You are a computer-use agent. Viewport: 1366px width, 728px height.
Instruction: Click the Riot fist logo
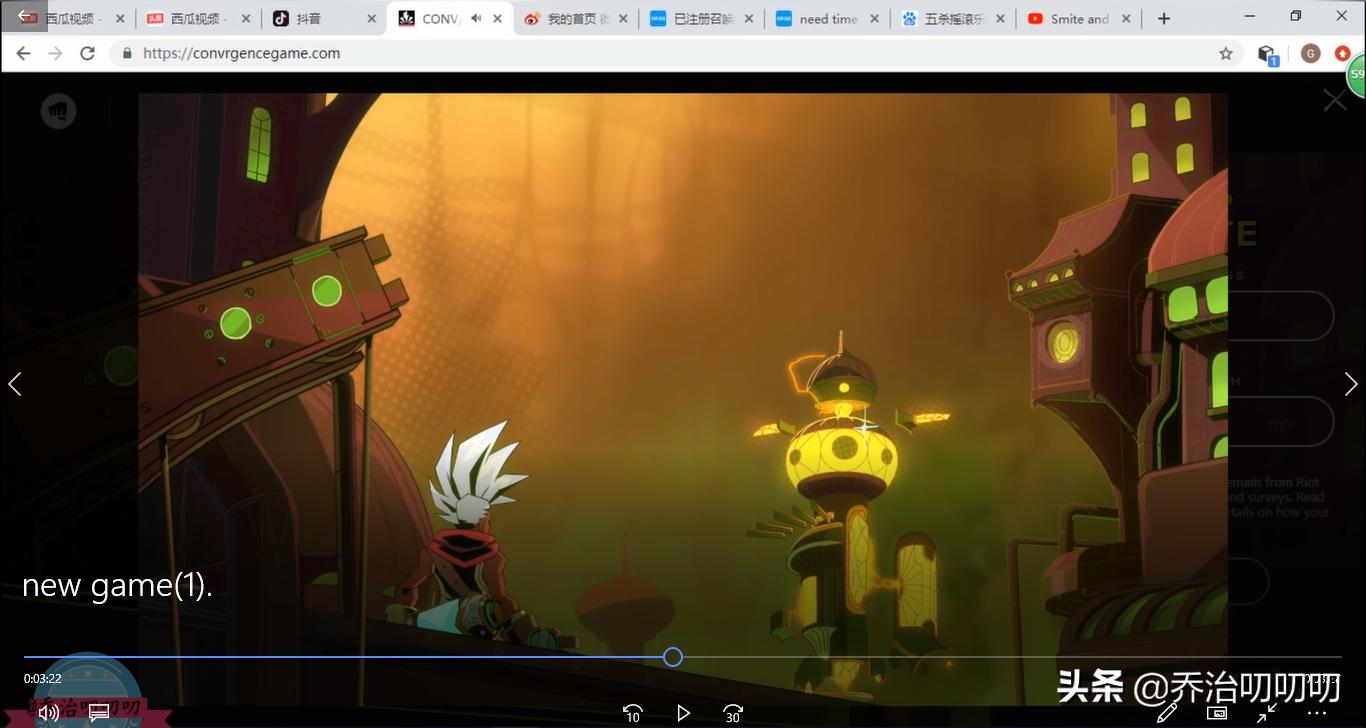[x=59, y=111]
